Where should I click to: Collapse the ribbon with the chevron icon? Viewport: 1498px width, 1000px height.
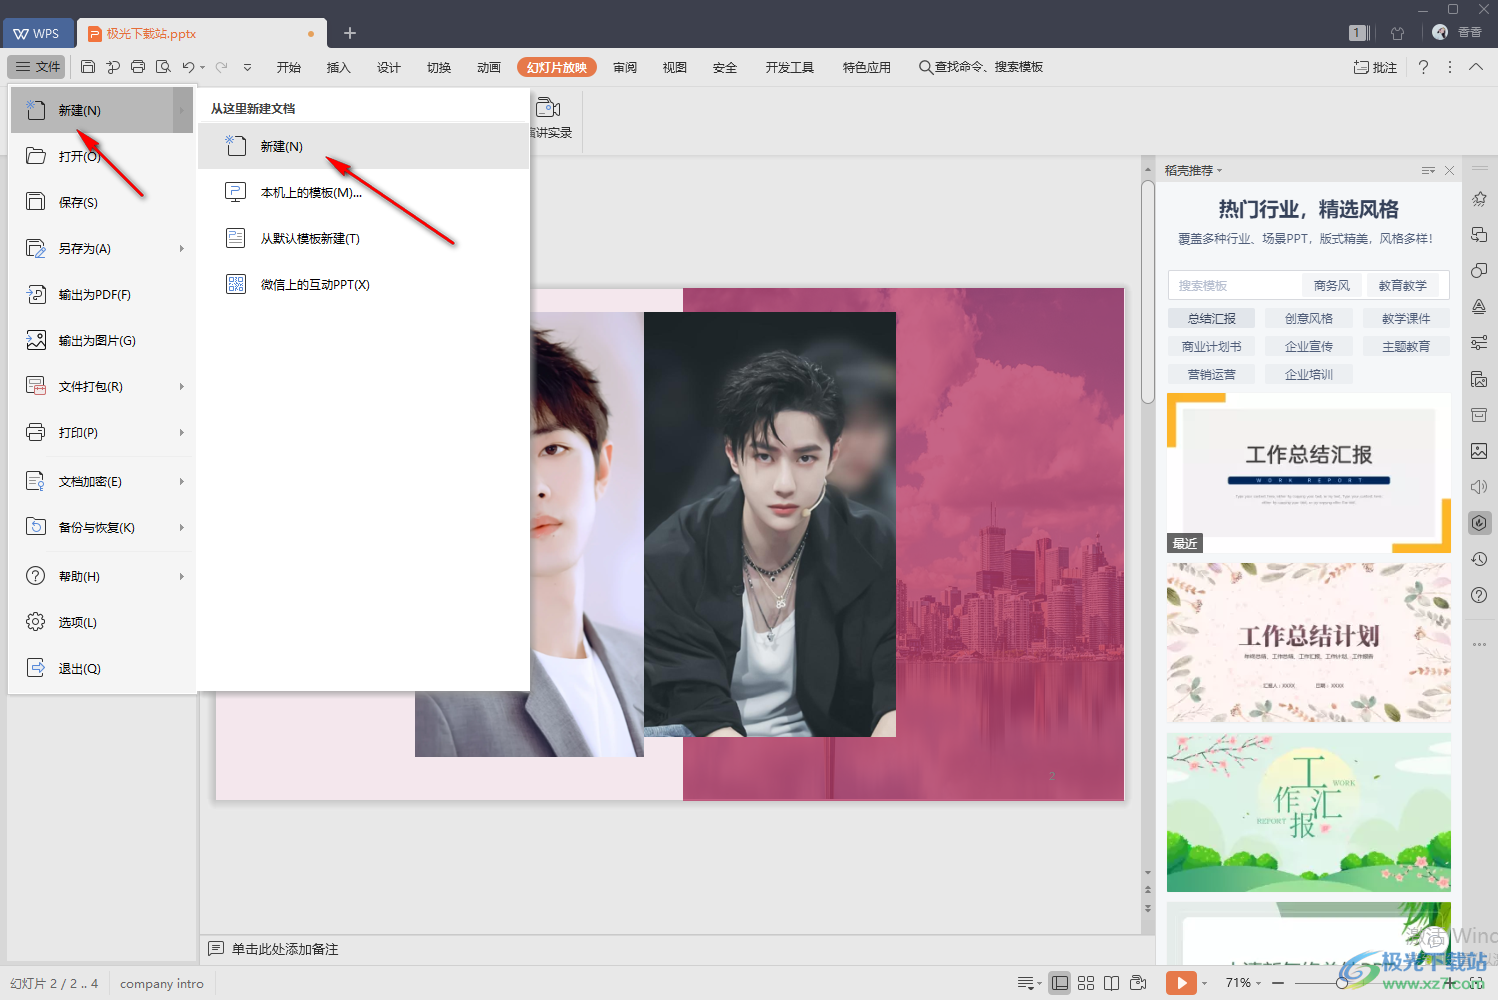pyautogui.click(x=1476, y=67)
